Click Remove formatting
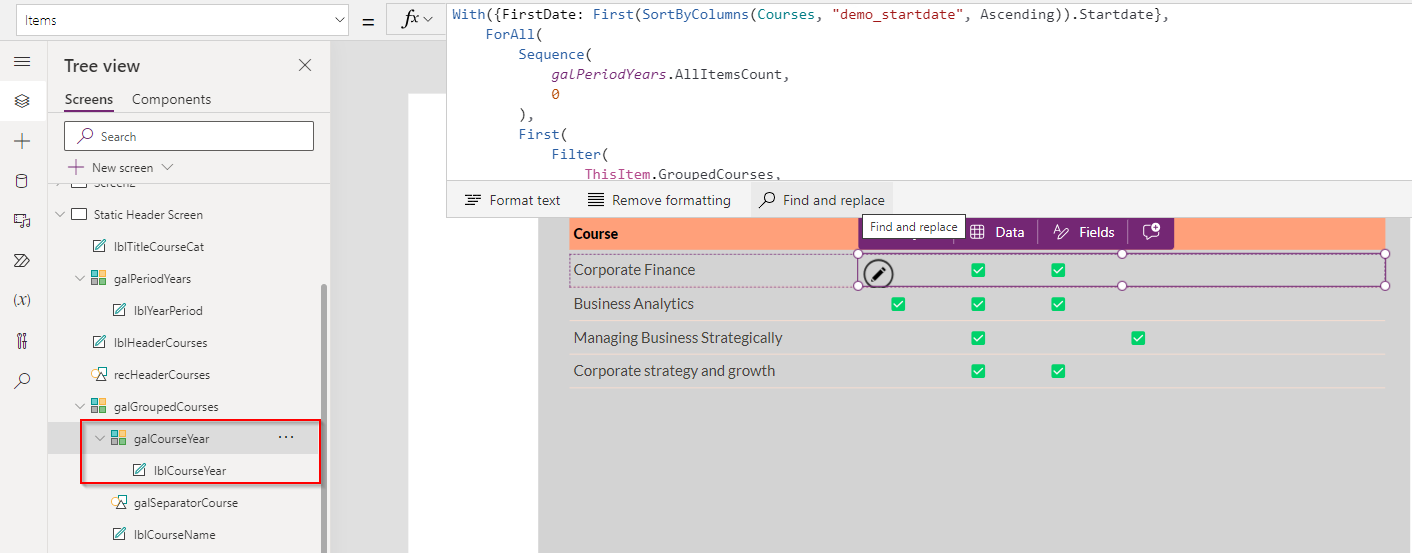1412x553 pixels. point(659,200)
